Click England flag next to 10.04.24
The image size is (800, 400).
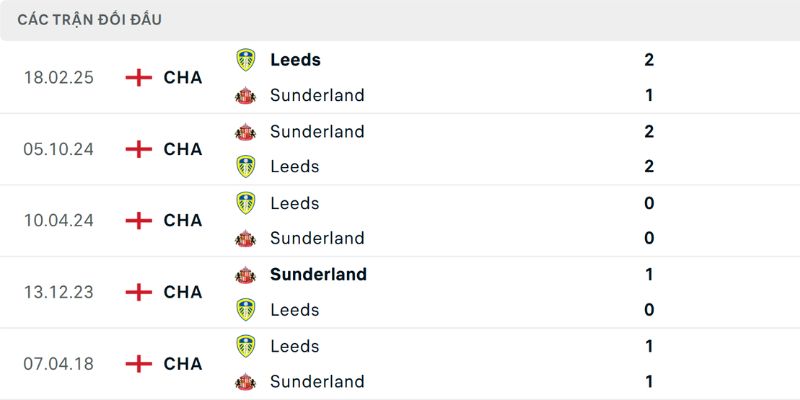click(138, 220)
